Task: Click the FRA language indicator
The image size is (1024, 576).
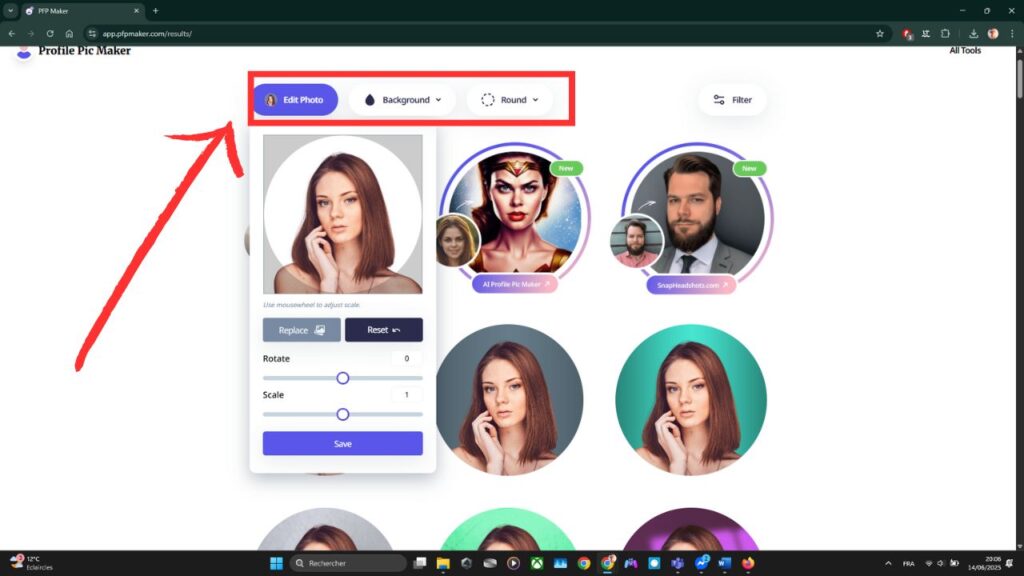Action: 908,563
